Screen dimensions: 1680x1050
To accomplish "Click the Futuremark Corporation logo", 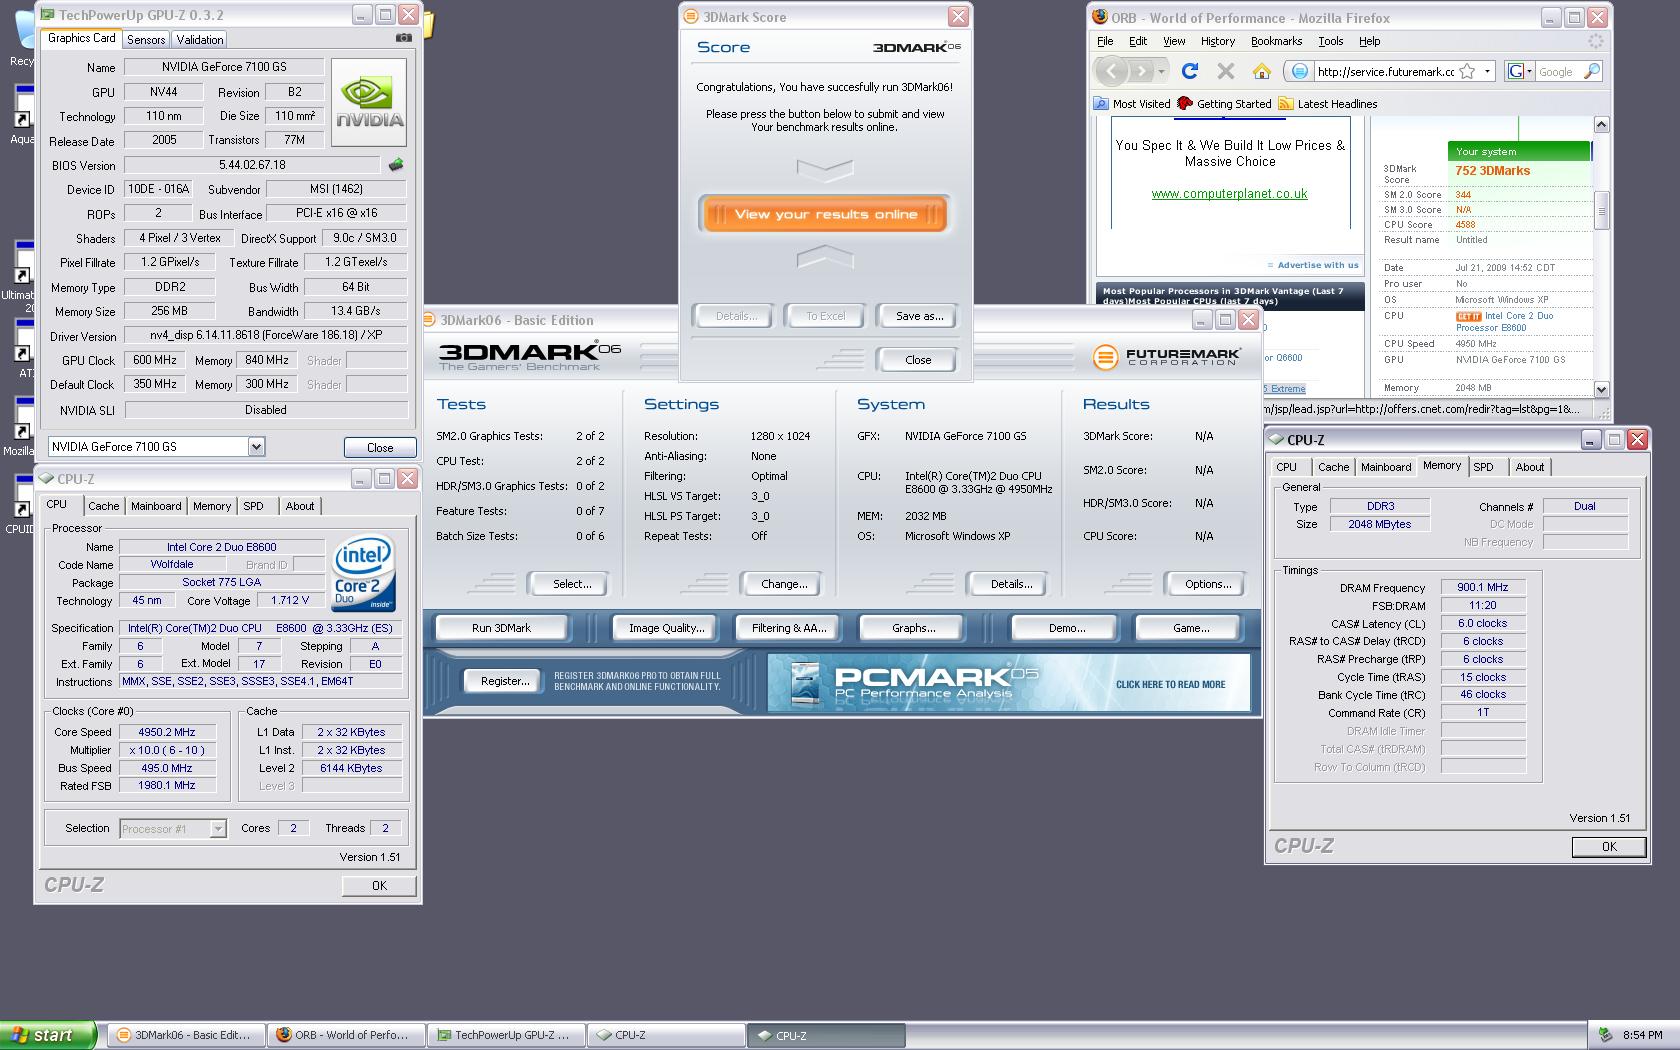I will click(1167, 357).
